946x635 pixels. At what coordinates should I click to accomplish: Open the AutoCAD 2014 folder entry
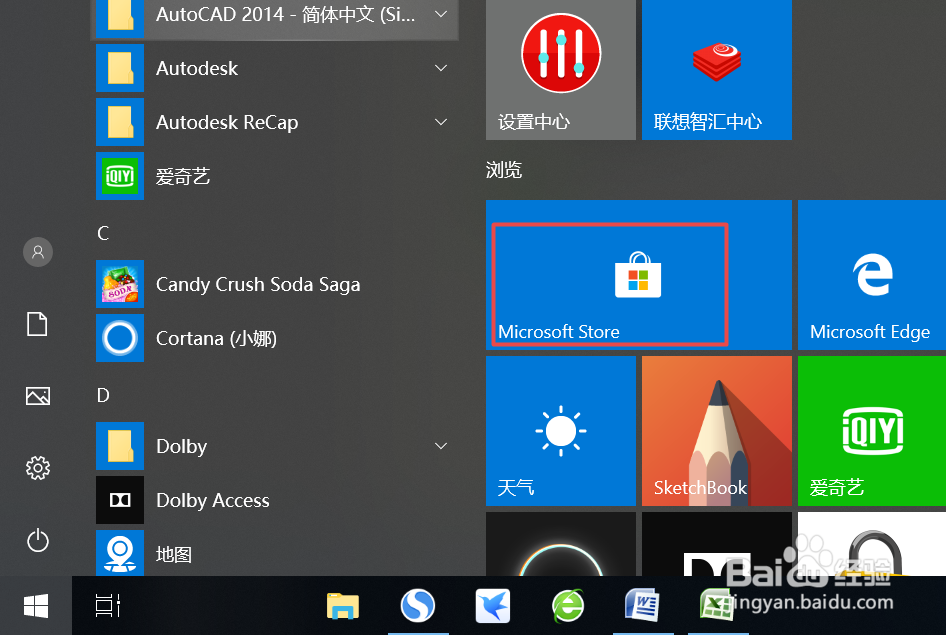coord(276,19)
